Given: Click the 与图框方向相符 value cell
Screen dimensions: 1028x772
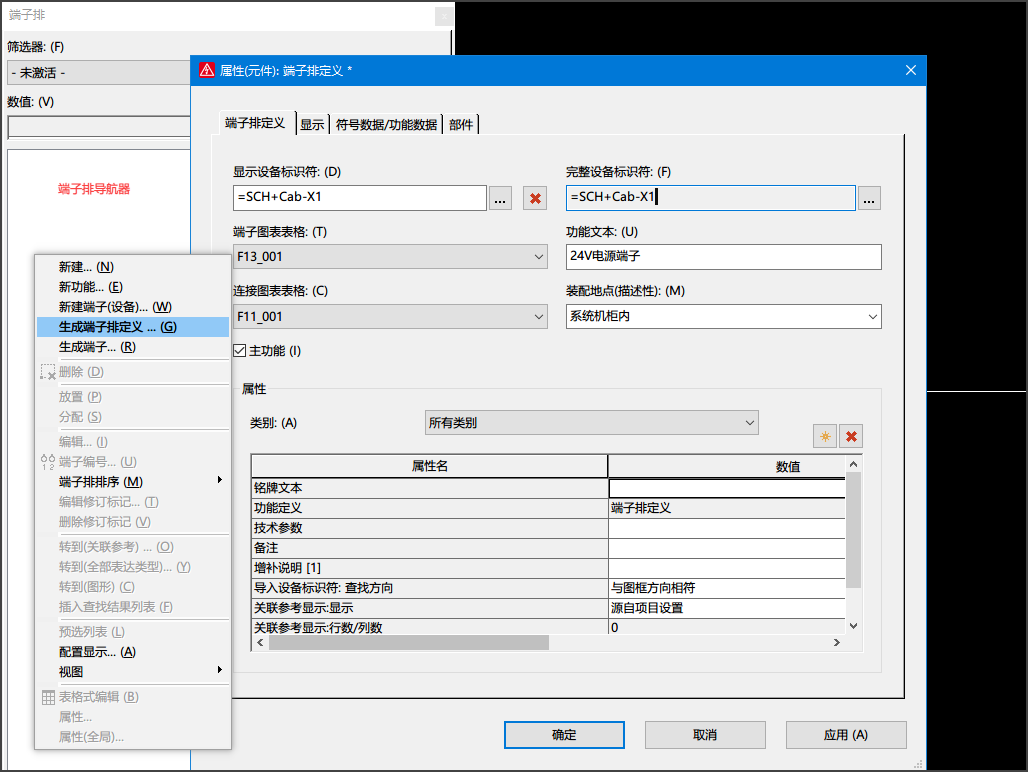Looking at the screenshot, I should 727,588.
